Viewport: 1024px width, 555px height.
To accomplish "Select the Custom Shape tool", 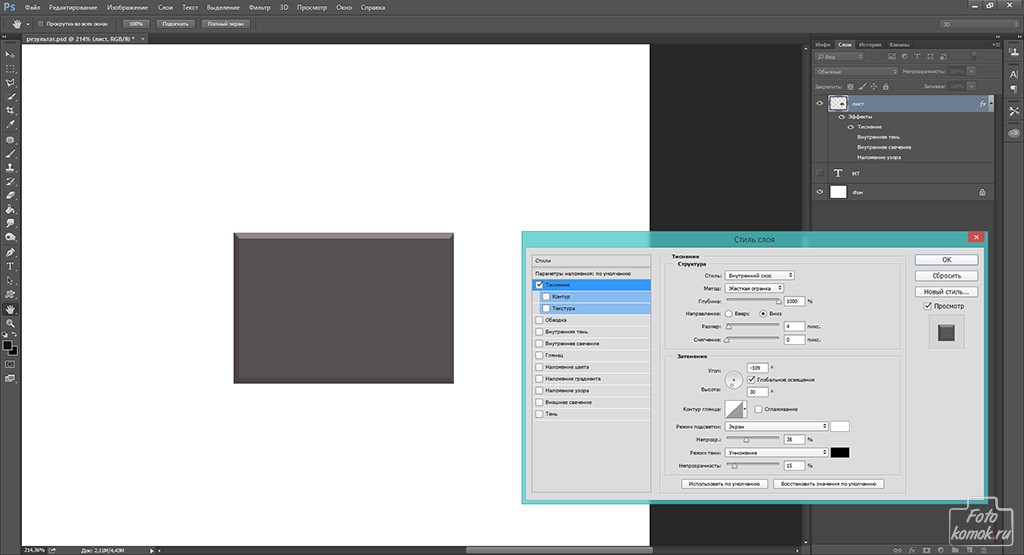I will 10,294.
